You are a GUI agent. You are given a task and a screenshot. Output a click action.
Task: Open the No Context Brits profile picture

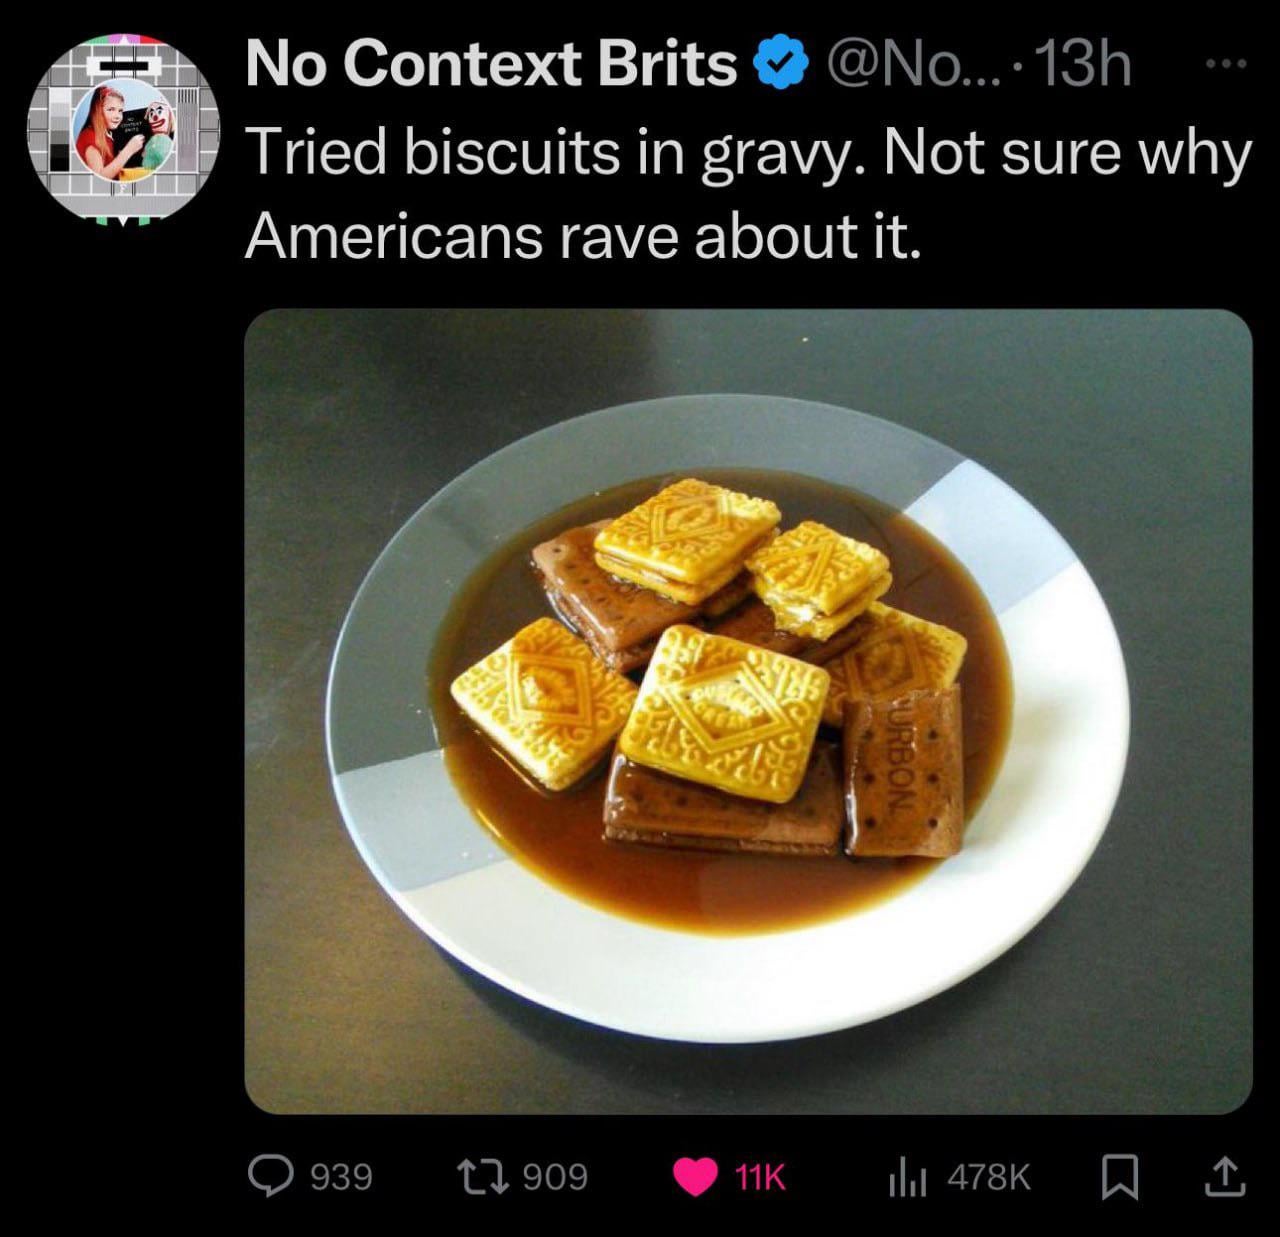coord(122,126)
